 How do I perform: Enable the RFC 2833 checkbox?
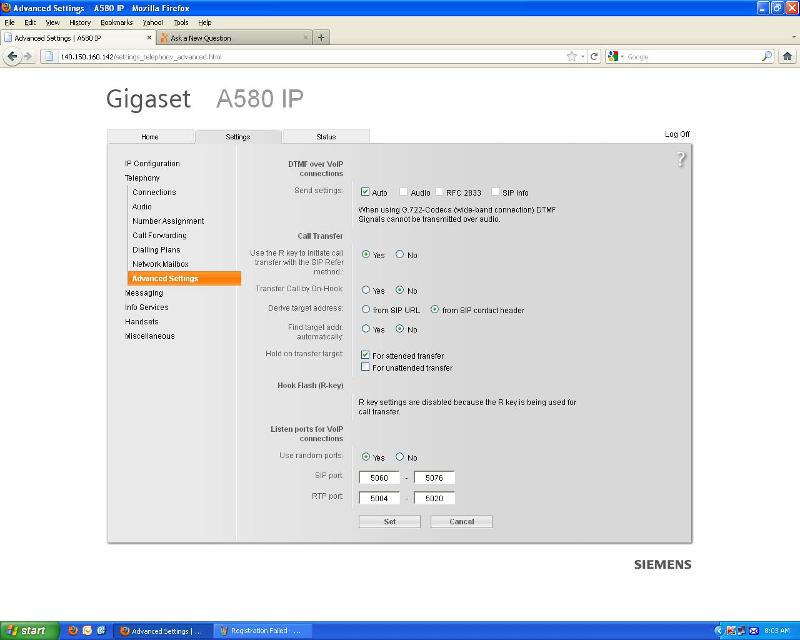pyautogui.click(x=439, y=191)
